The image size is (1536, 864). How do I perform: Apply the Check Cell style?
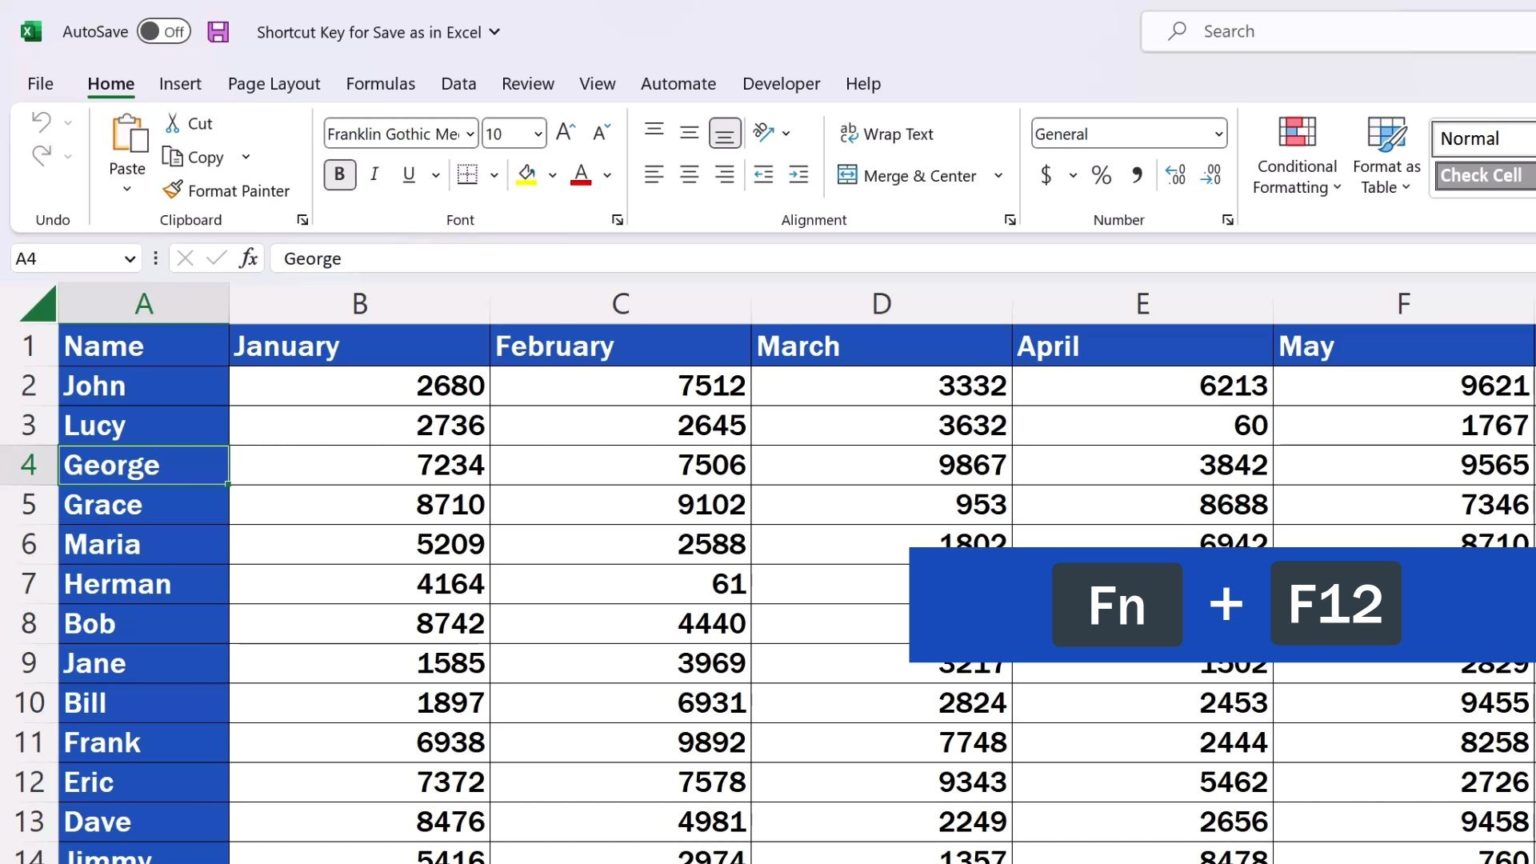[1481, 175]
